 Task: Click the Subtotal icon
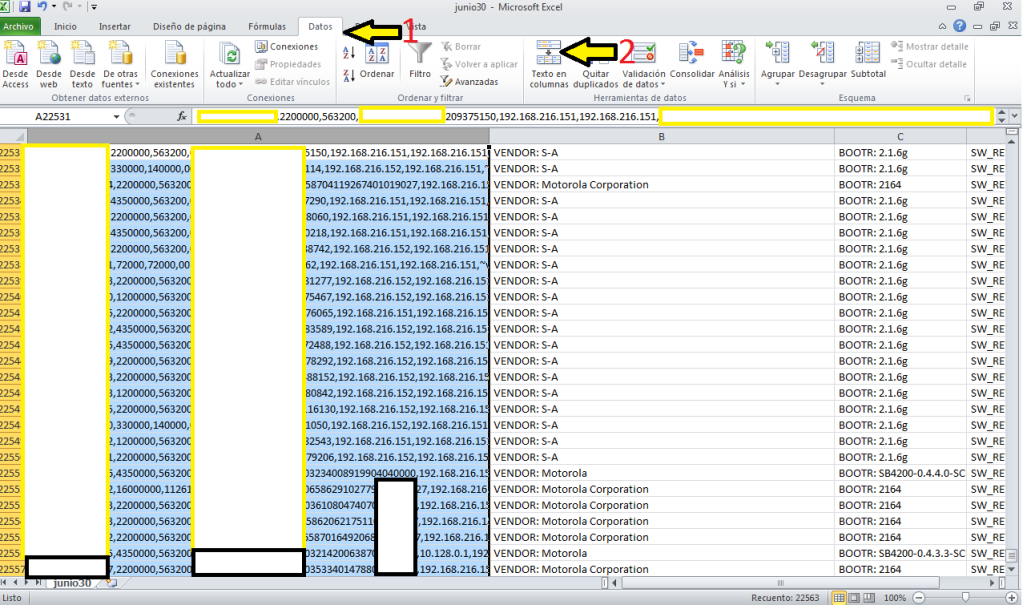868,60
